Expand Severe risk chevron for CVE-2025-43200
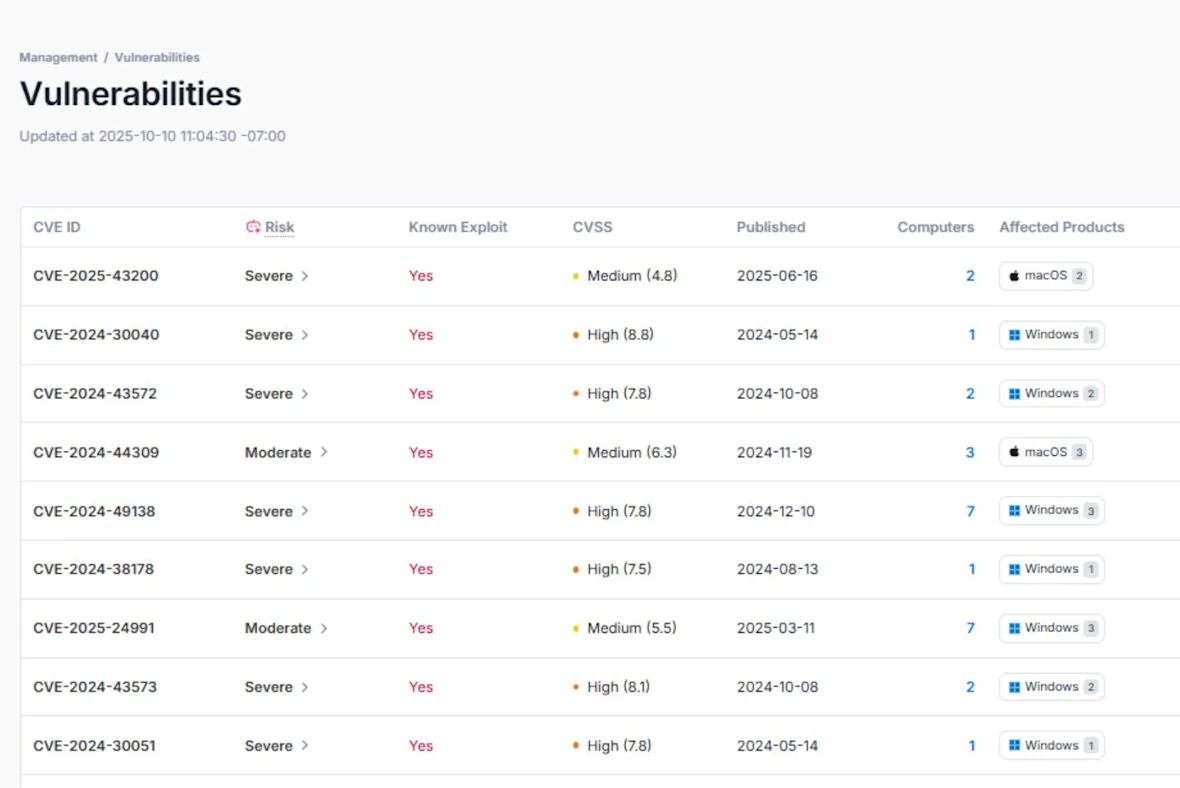1180x788 pixels. (305, 276)
